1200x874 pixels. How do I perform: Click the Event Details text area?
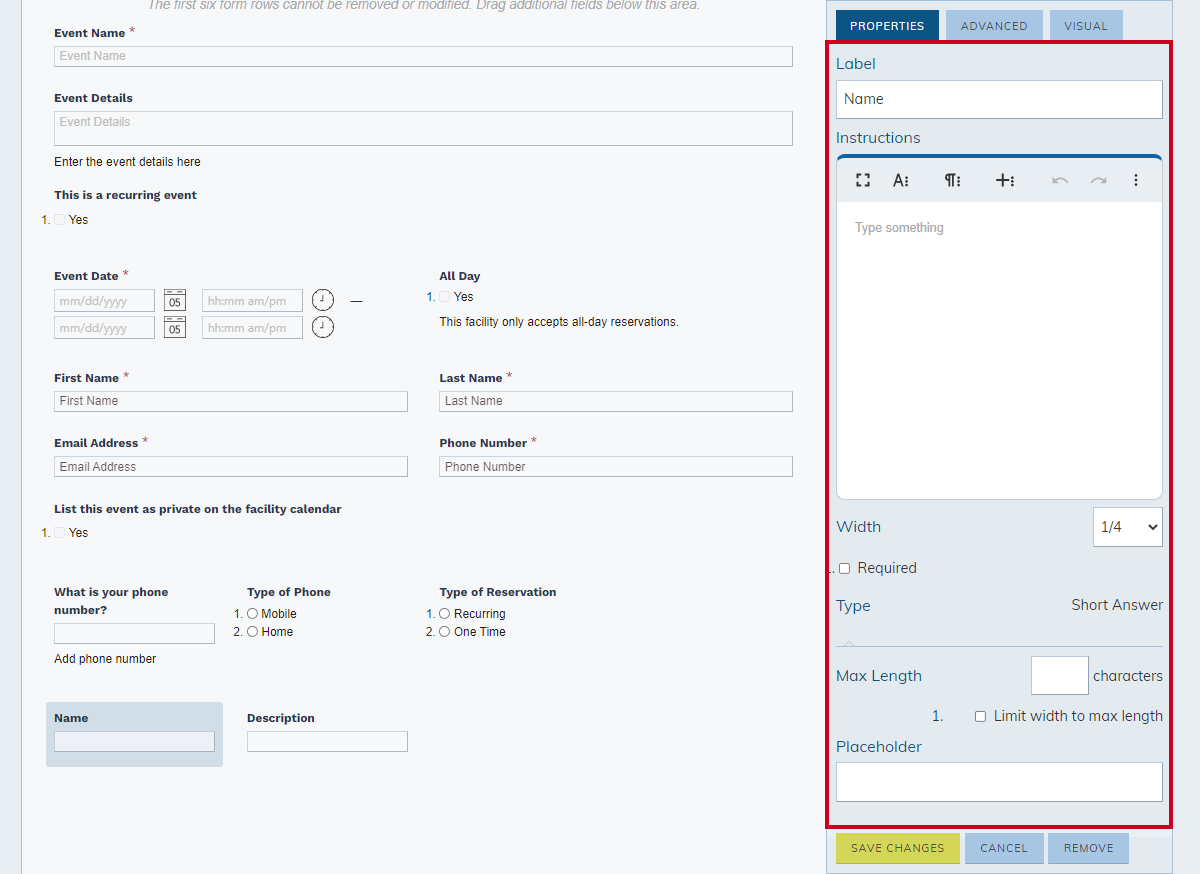pos(423,128)
